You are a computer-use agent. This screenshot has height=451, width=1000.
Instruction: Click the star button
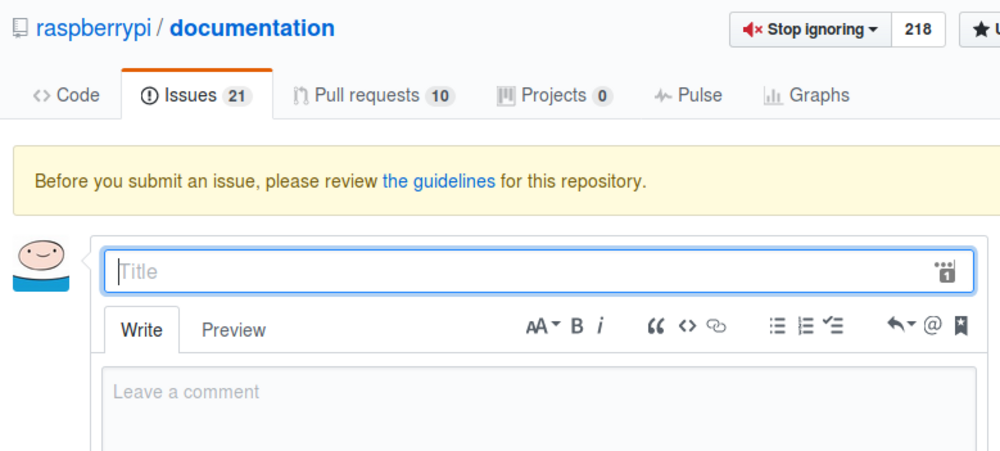981,29
